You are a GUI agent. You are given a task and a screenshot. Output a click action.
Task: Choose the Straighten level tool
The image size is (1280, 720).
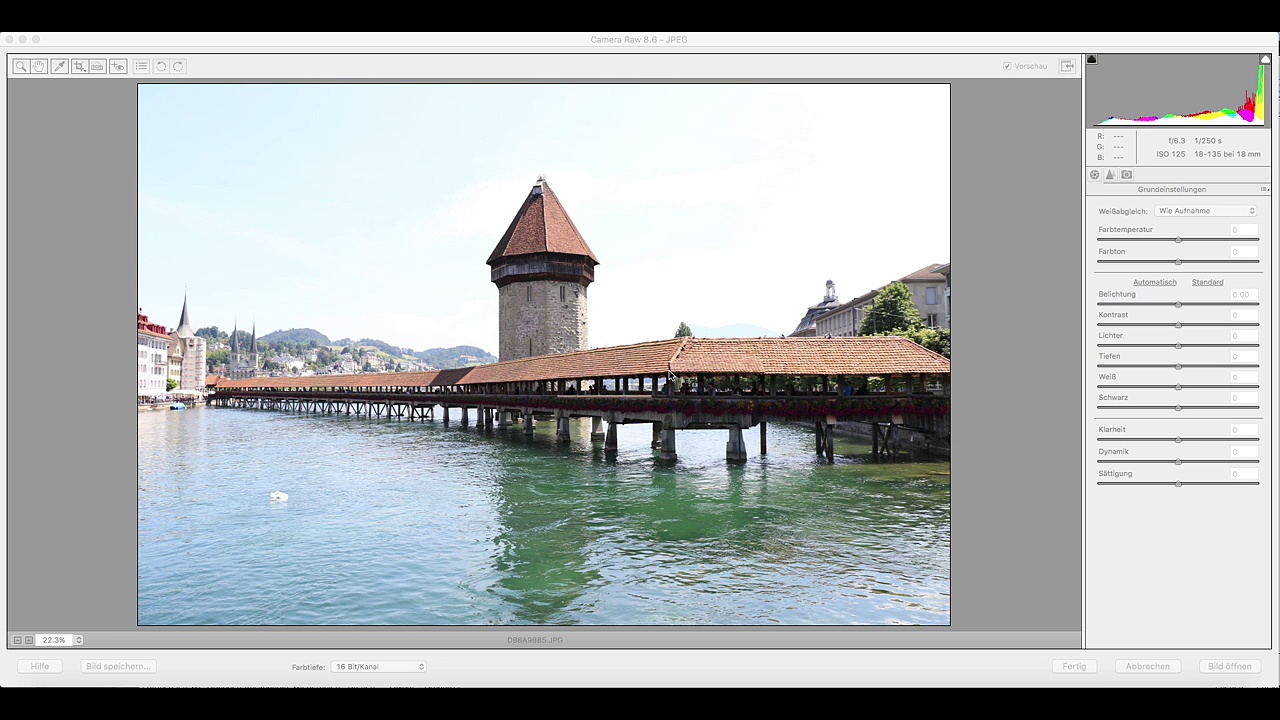97,66
